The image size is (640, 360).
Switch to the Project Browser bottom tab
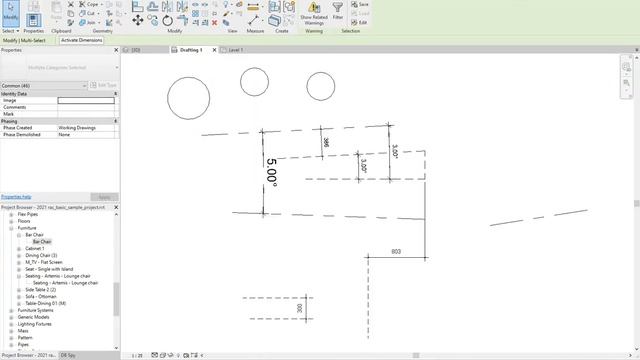29,356
